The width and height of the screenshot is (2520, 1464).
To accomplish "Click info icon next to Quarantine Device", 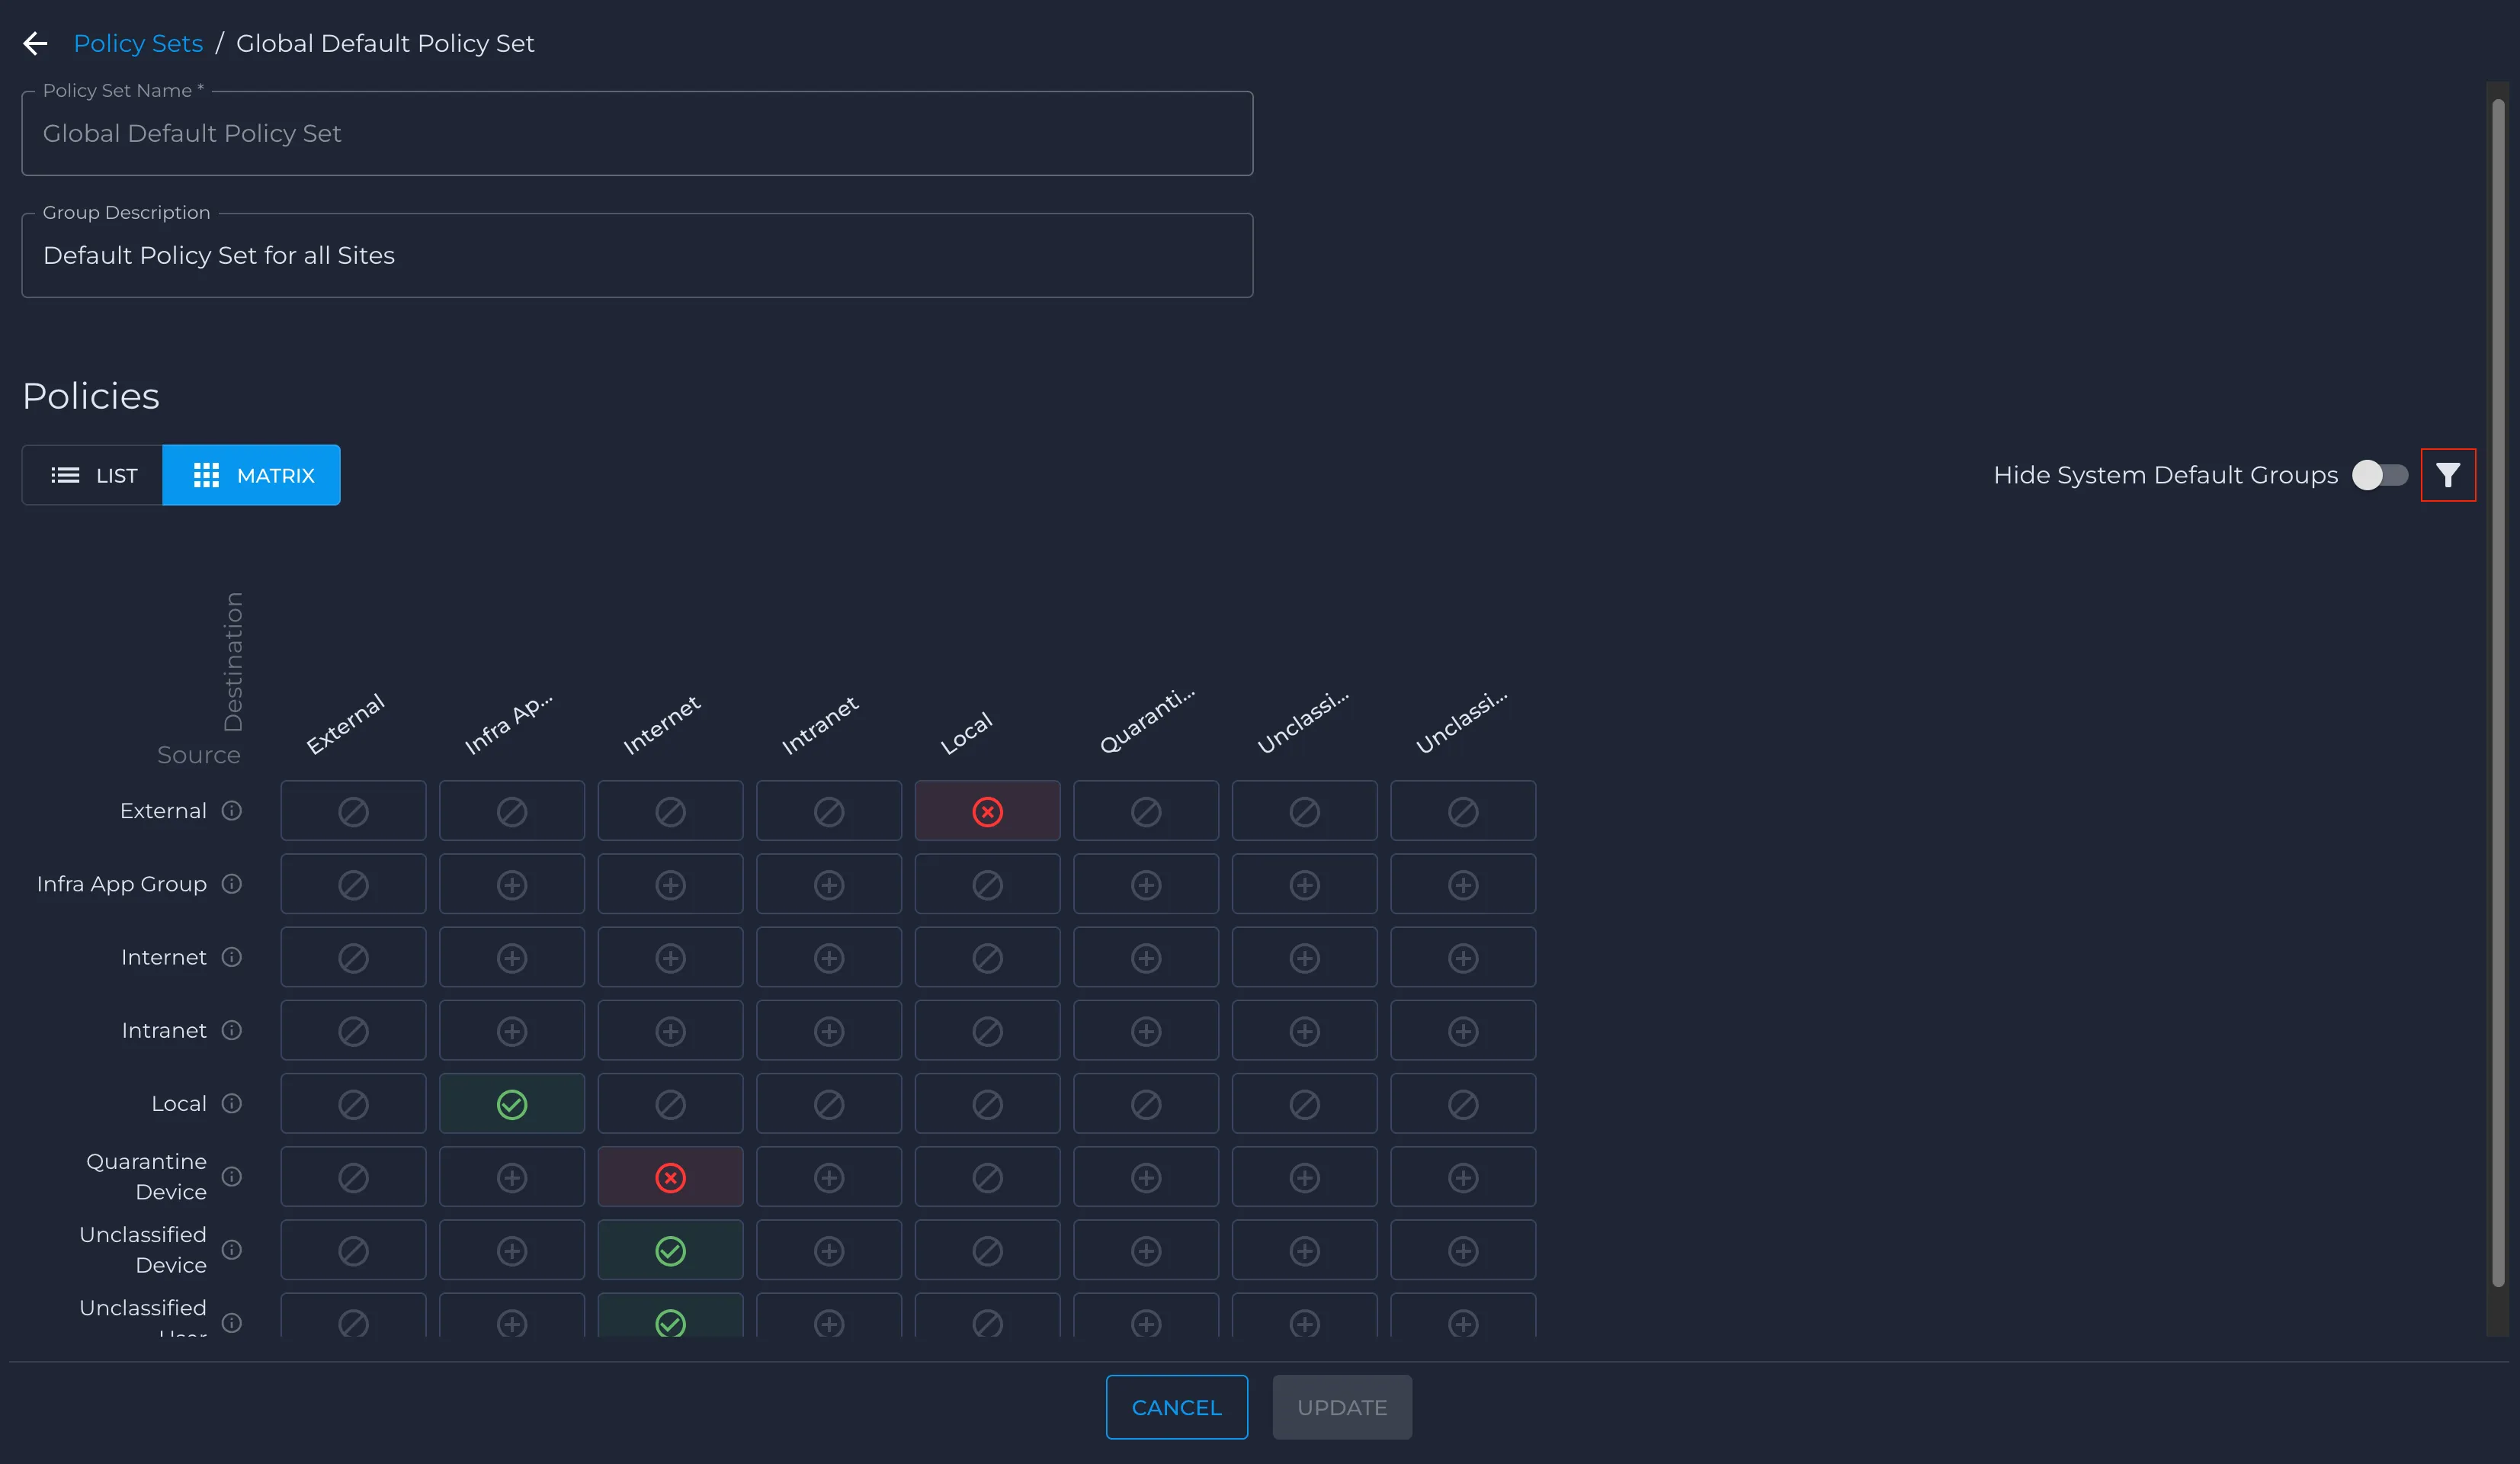I will (x=232, y=1176).
